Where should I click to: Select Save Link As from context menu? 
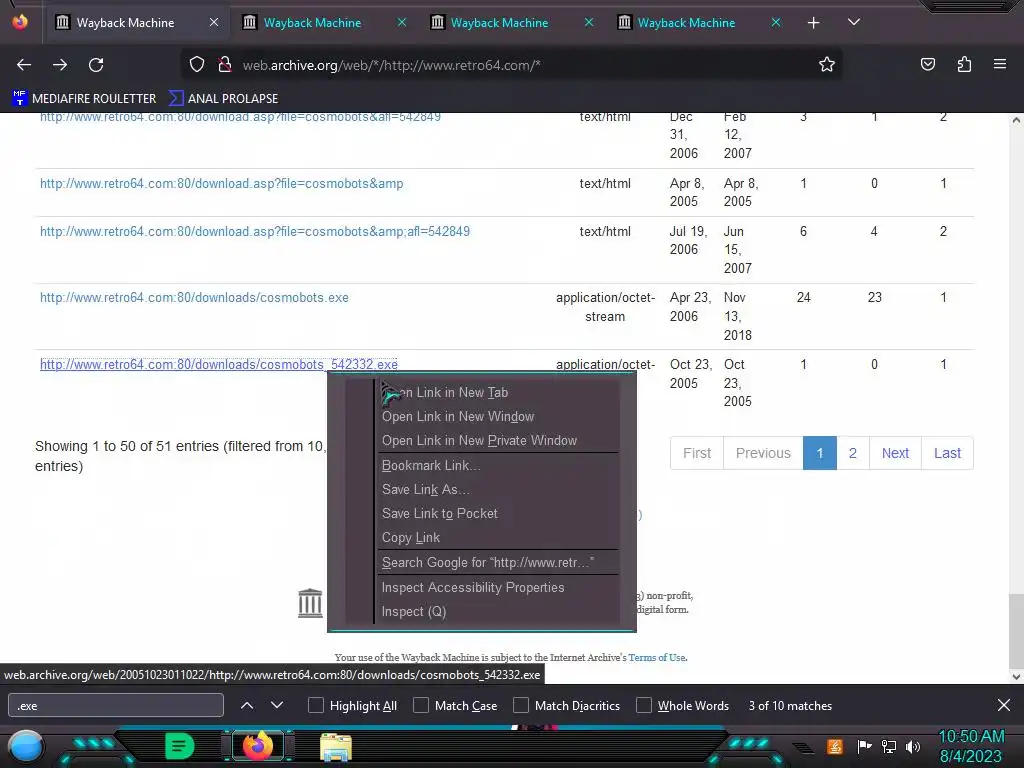[497, 490]
